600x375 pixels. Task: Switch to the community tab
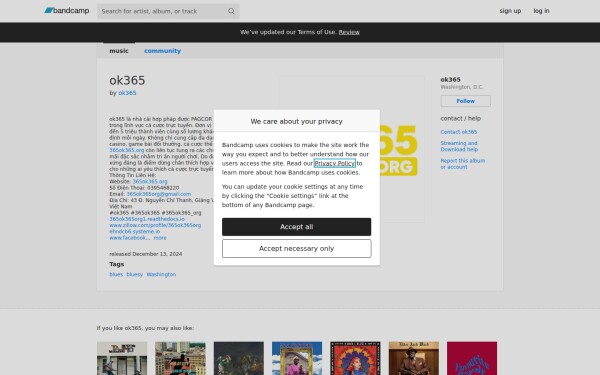coord(162,51)
